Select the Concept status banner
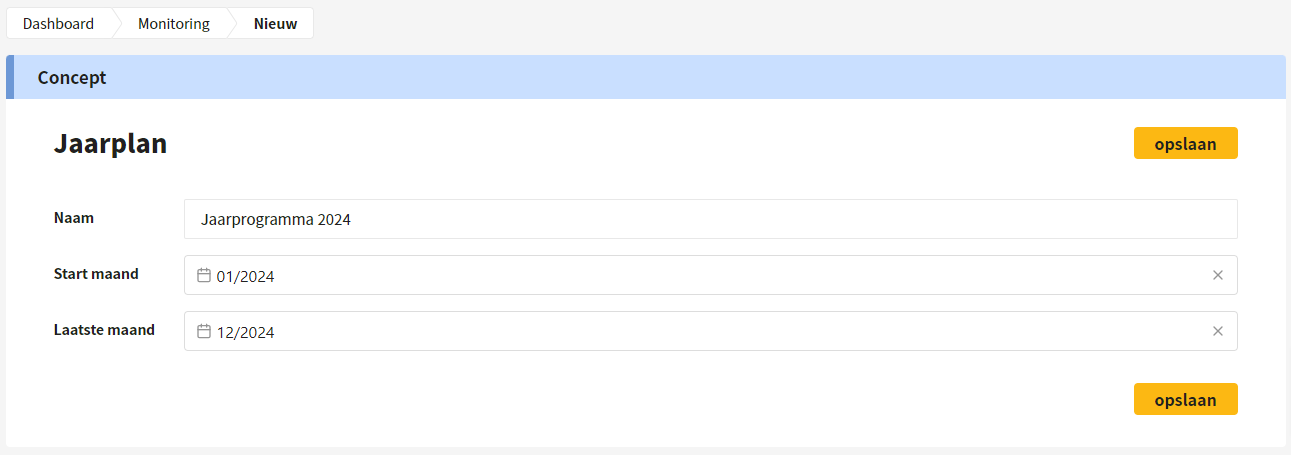The width and height of the screenshot is (1291, 455). [646, 77]
